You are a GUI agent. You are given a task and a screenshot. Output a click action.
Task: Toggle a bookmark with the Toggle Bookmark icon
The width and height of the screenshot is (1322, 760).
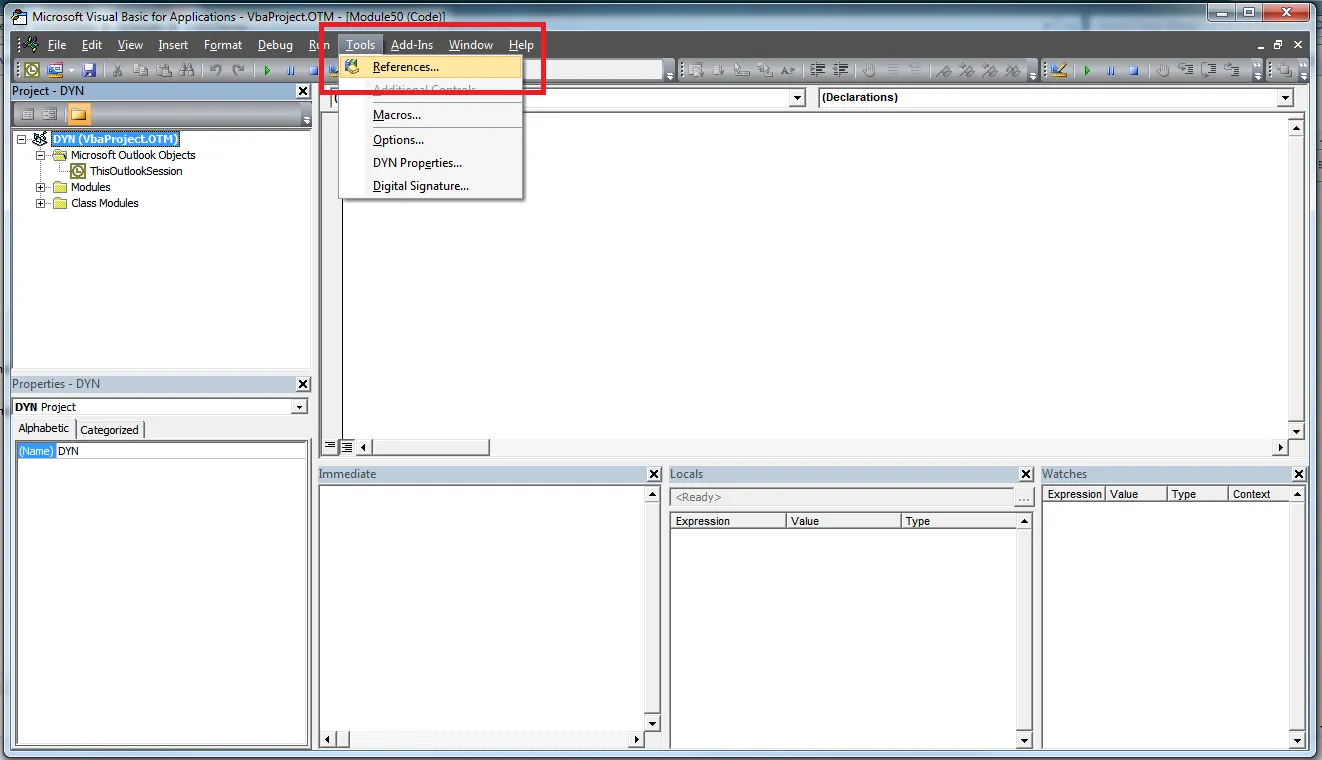coord(945,70)
